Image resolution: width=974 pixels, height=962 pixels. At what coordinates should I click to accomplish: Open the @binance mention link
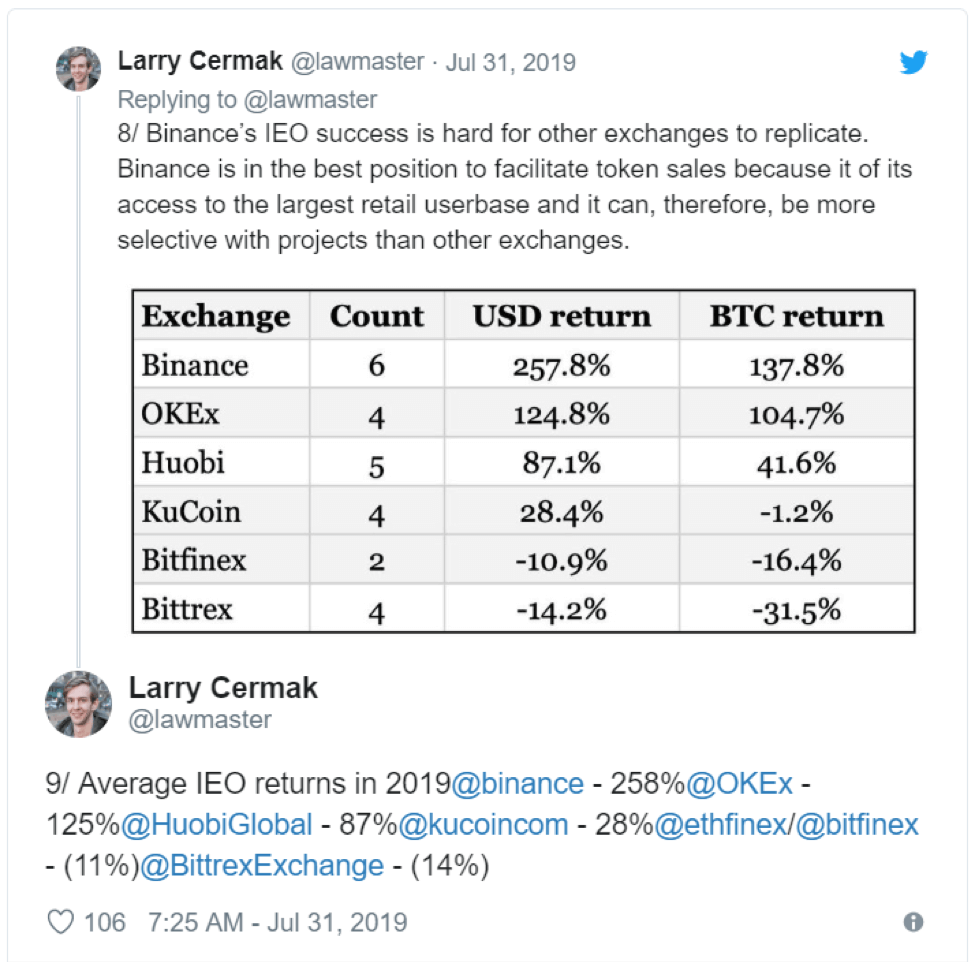coord(517,783)
